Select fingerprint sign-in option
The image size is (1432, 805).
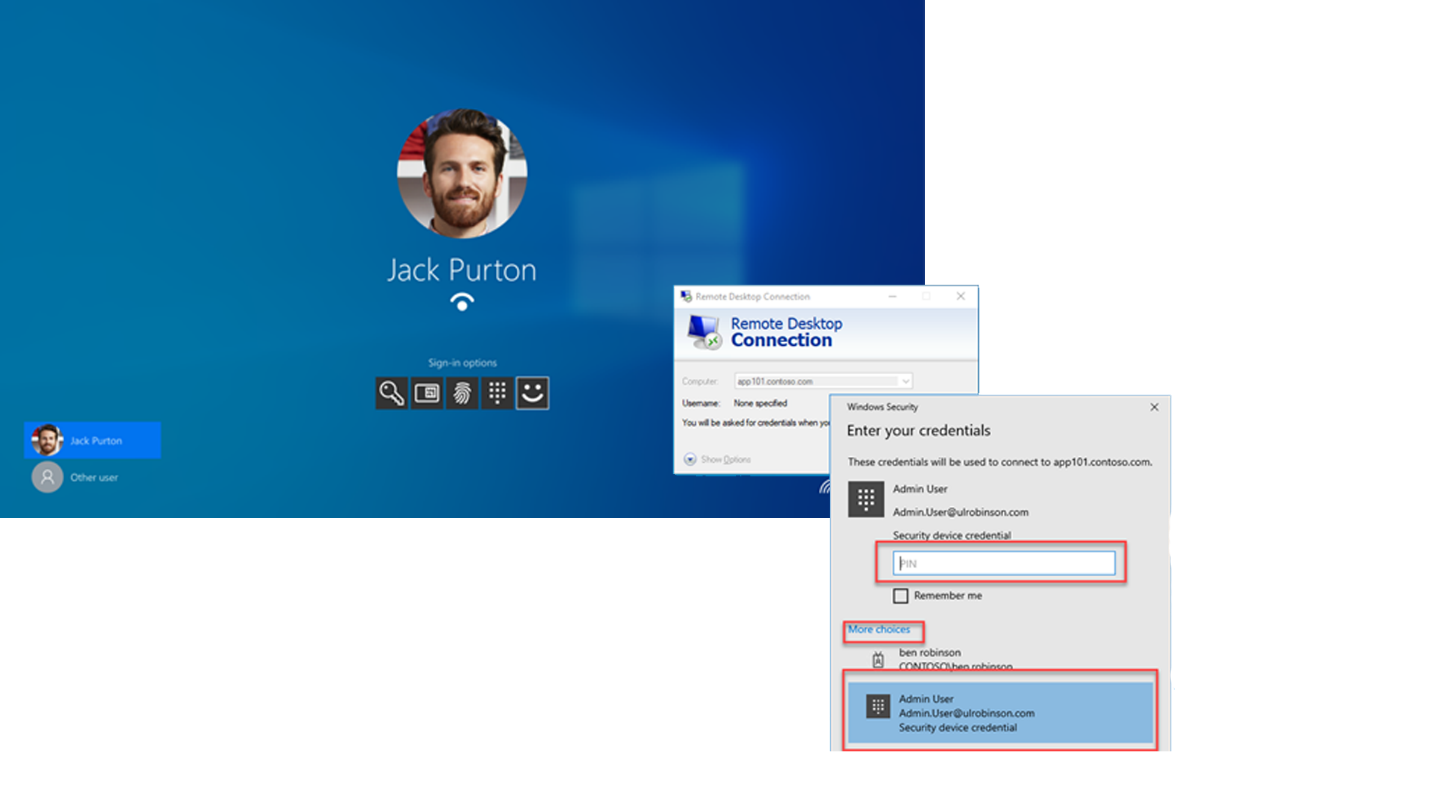point(462,393)
